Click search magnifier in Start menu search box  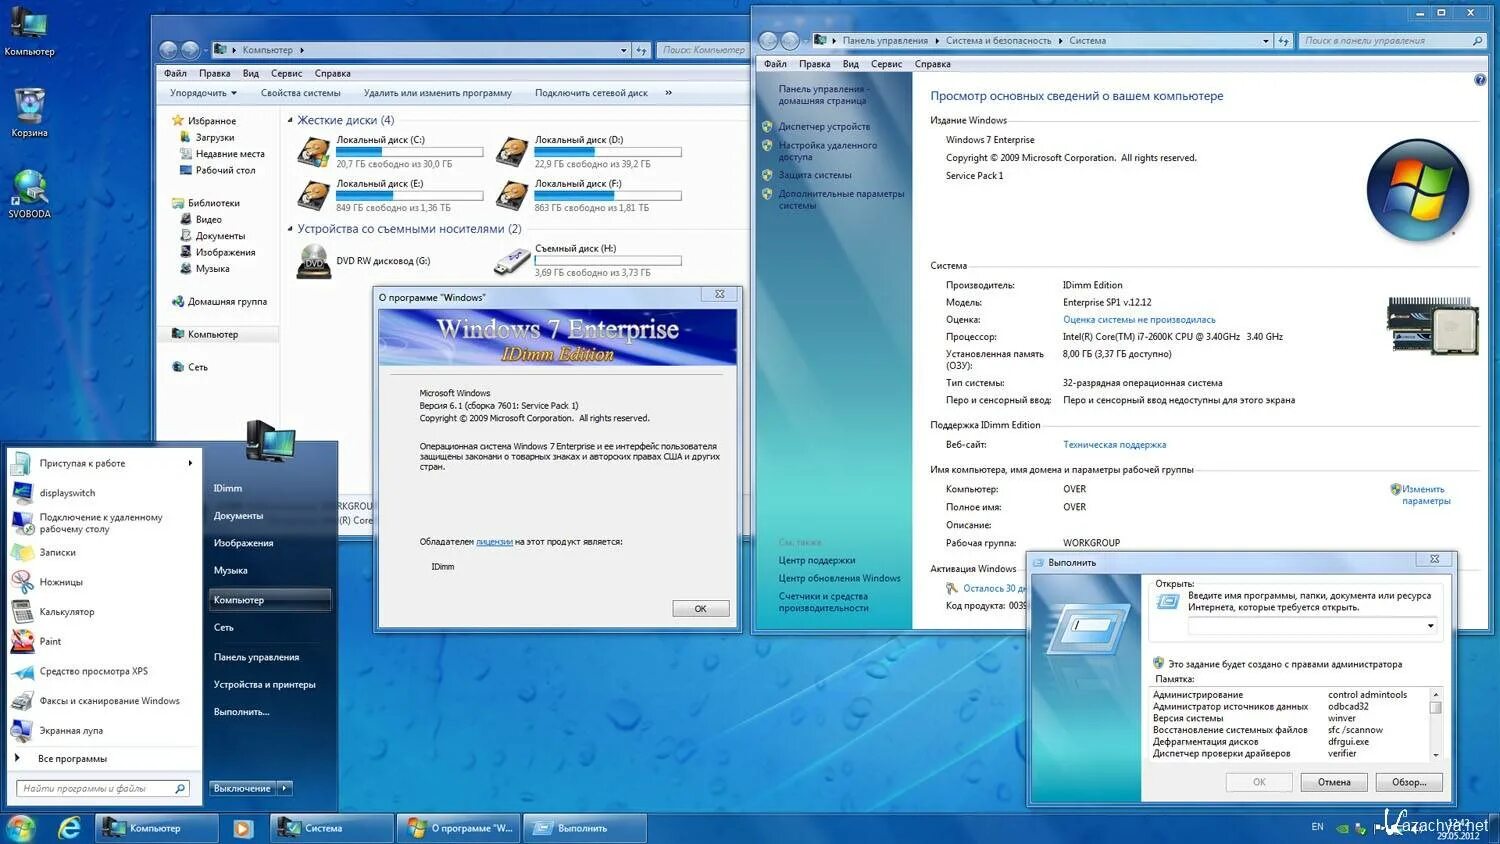180,788
